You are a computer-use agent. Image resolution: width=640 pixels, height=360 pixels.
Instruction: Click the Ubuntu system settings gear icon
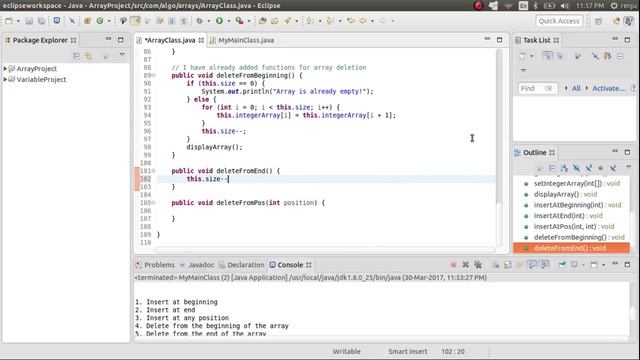pyautogui.click(x=614, y=6)
